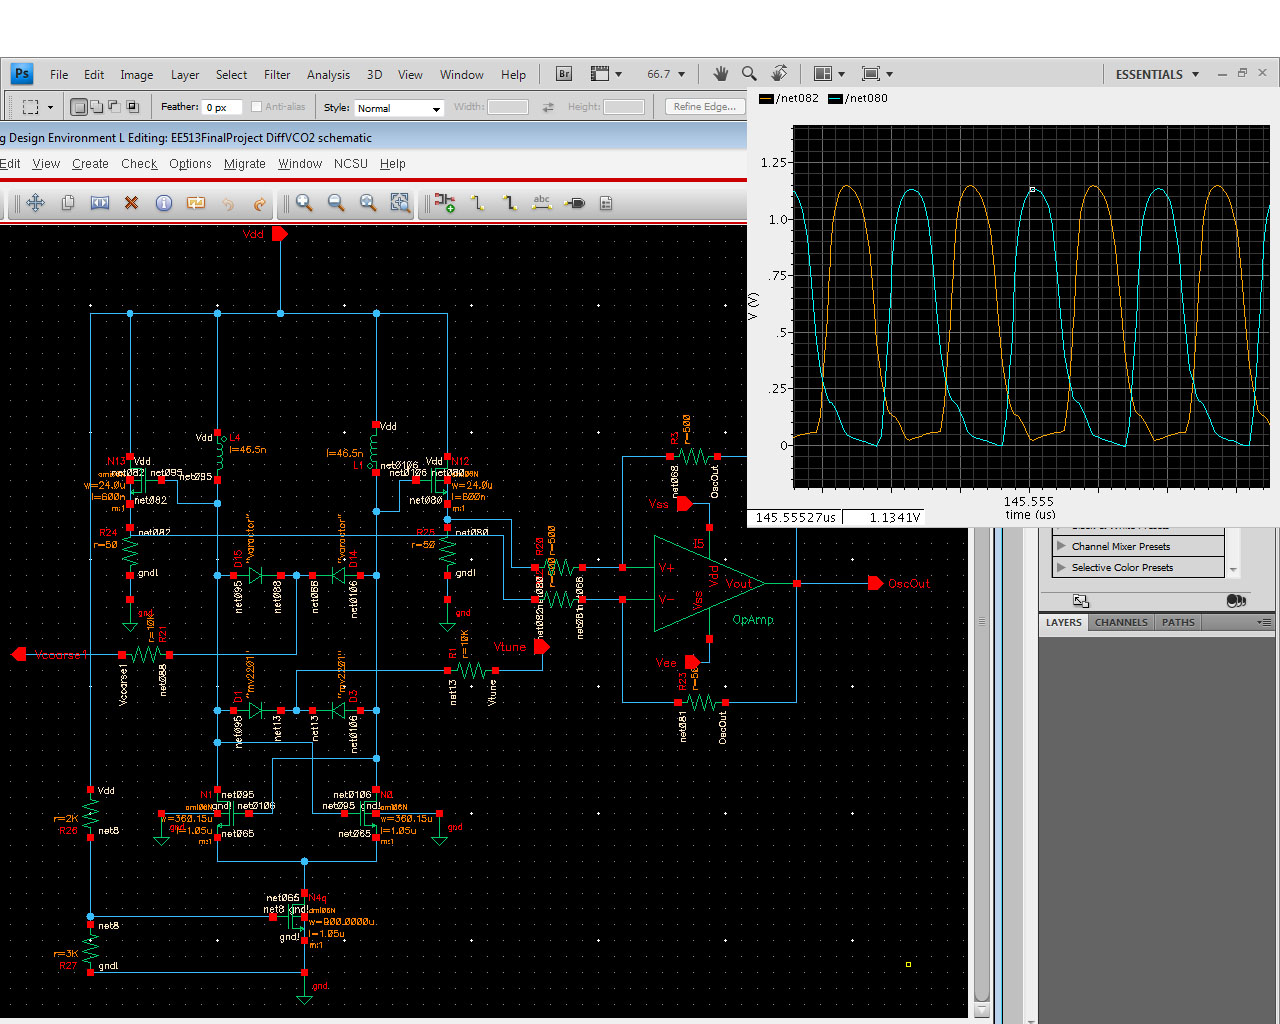Click the zoom out magnifier in schematic toolbar
This screenshot has height=1024, width=1280.
point(336,203)
